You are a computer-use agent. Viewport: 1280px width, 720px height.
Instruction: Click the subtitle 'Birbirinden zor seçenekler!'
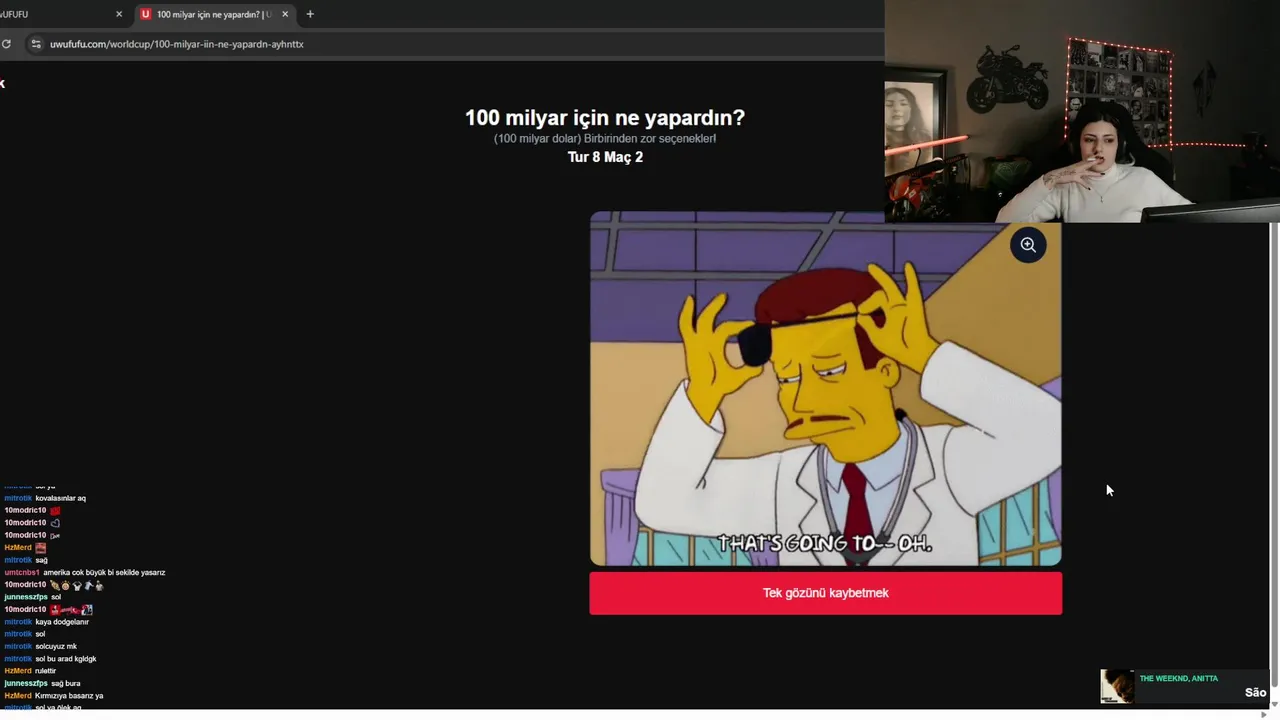tap(650, 138)
